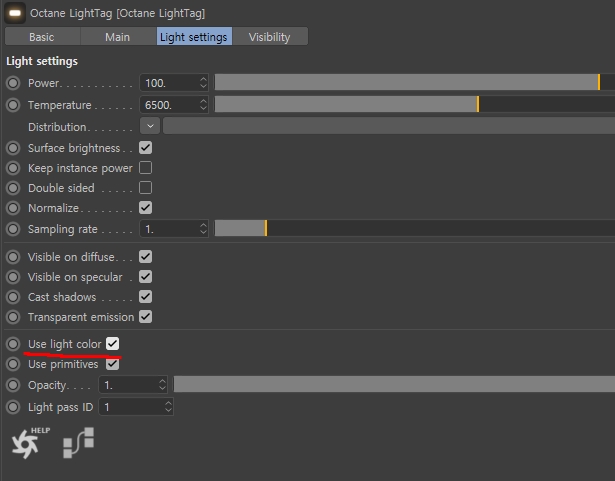
Task: Switch to the Main tab
Action: click(118, 37)
